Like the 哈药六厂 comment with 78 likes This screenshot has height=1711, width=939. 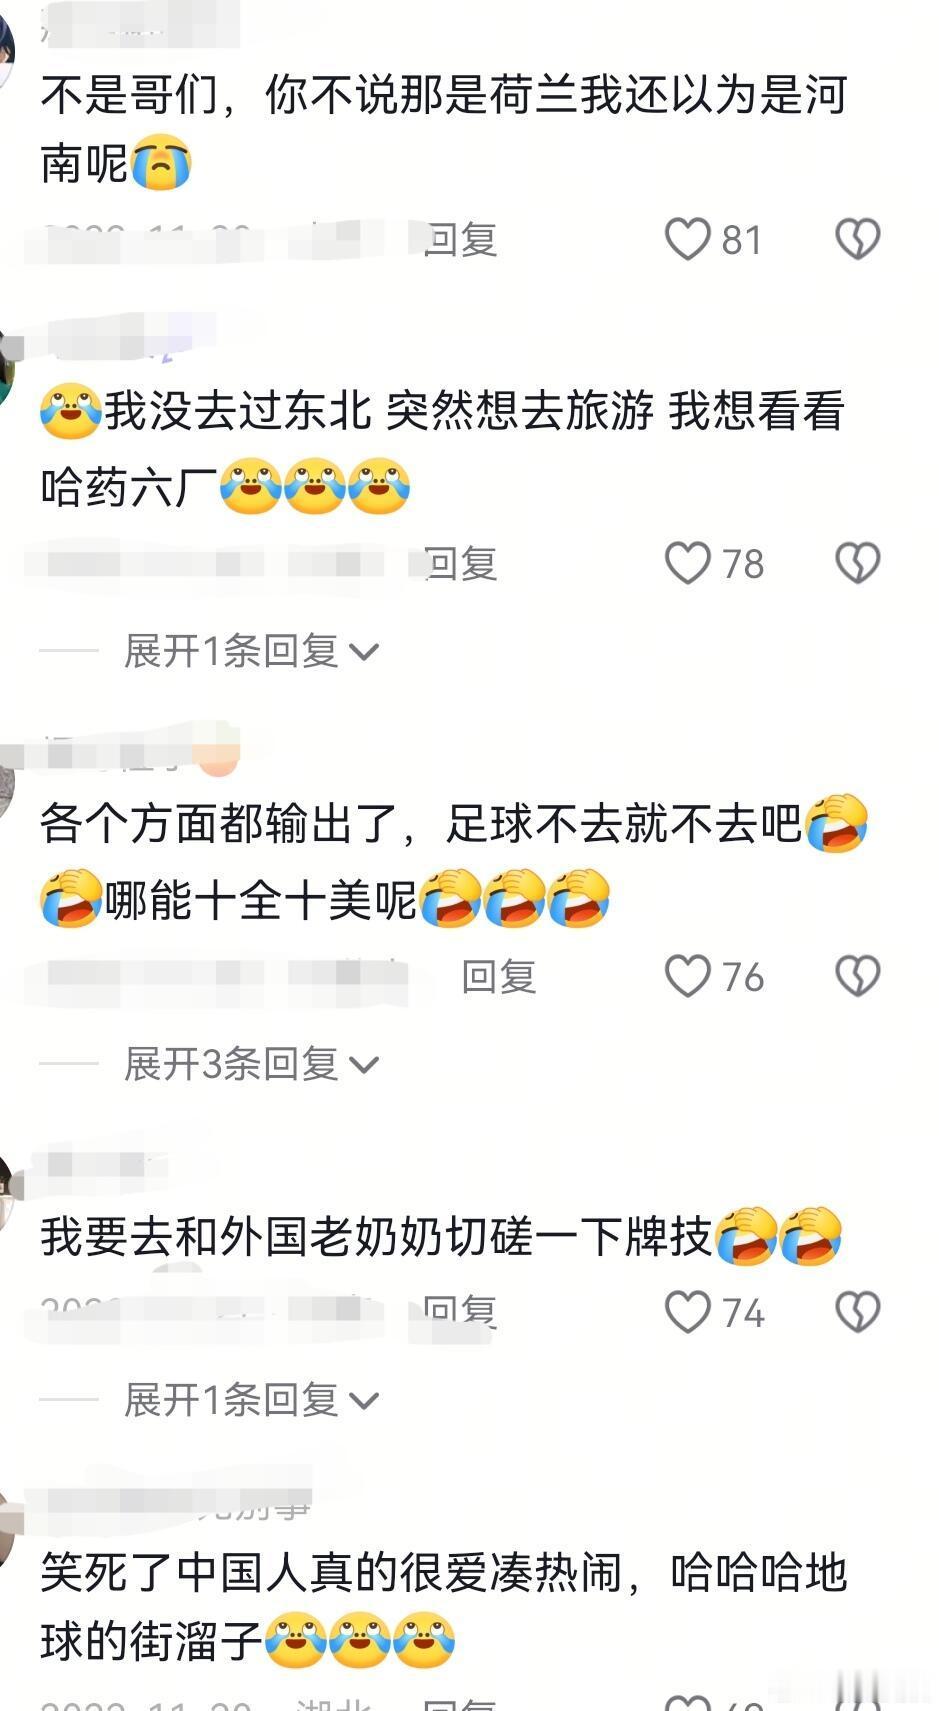[x=687, y=563]
